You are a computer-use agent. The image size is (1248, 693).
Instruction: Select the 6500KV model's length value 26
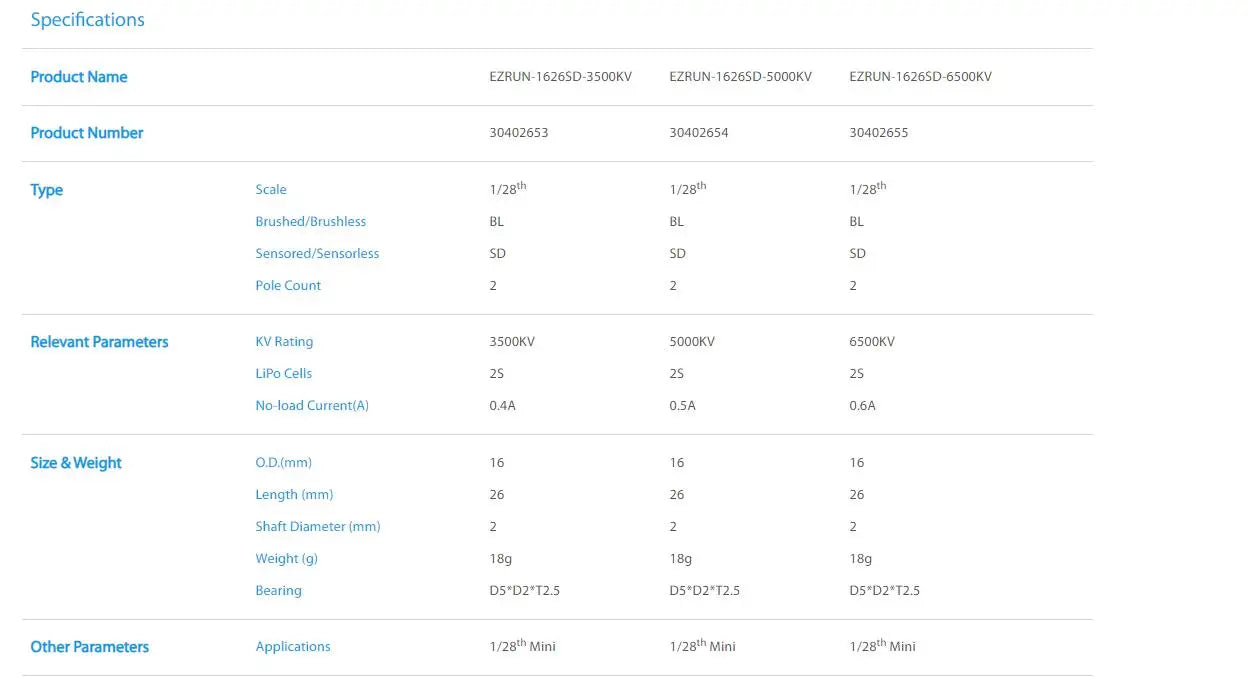(857, 495)
